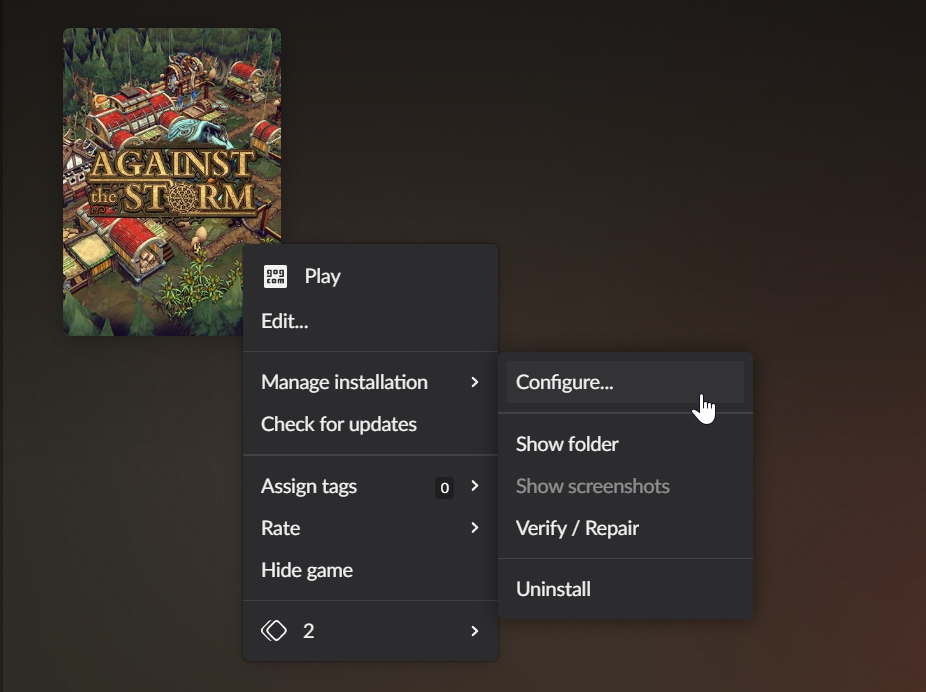Expand the Manage installation submenu
The width and height of the screenshot is (926, 692).
pos(370,382)
